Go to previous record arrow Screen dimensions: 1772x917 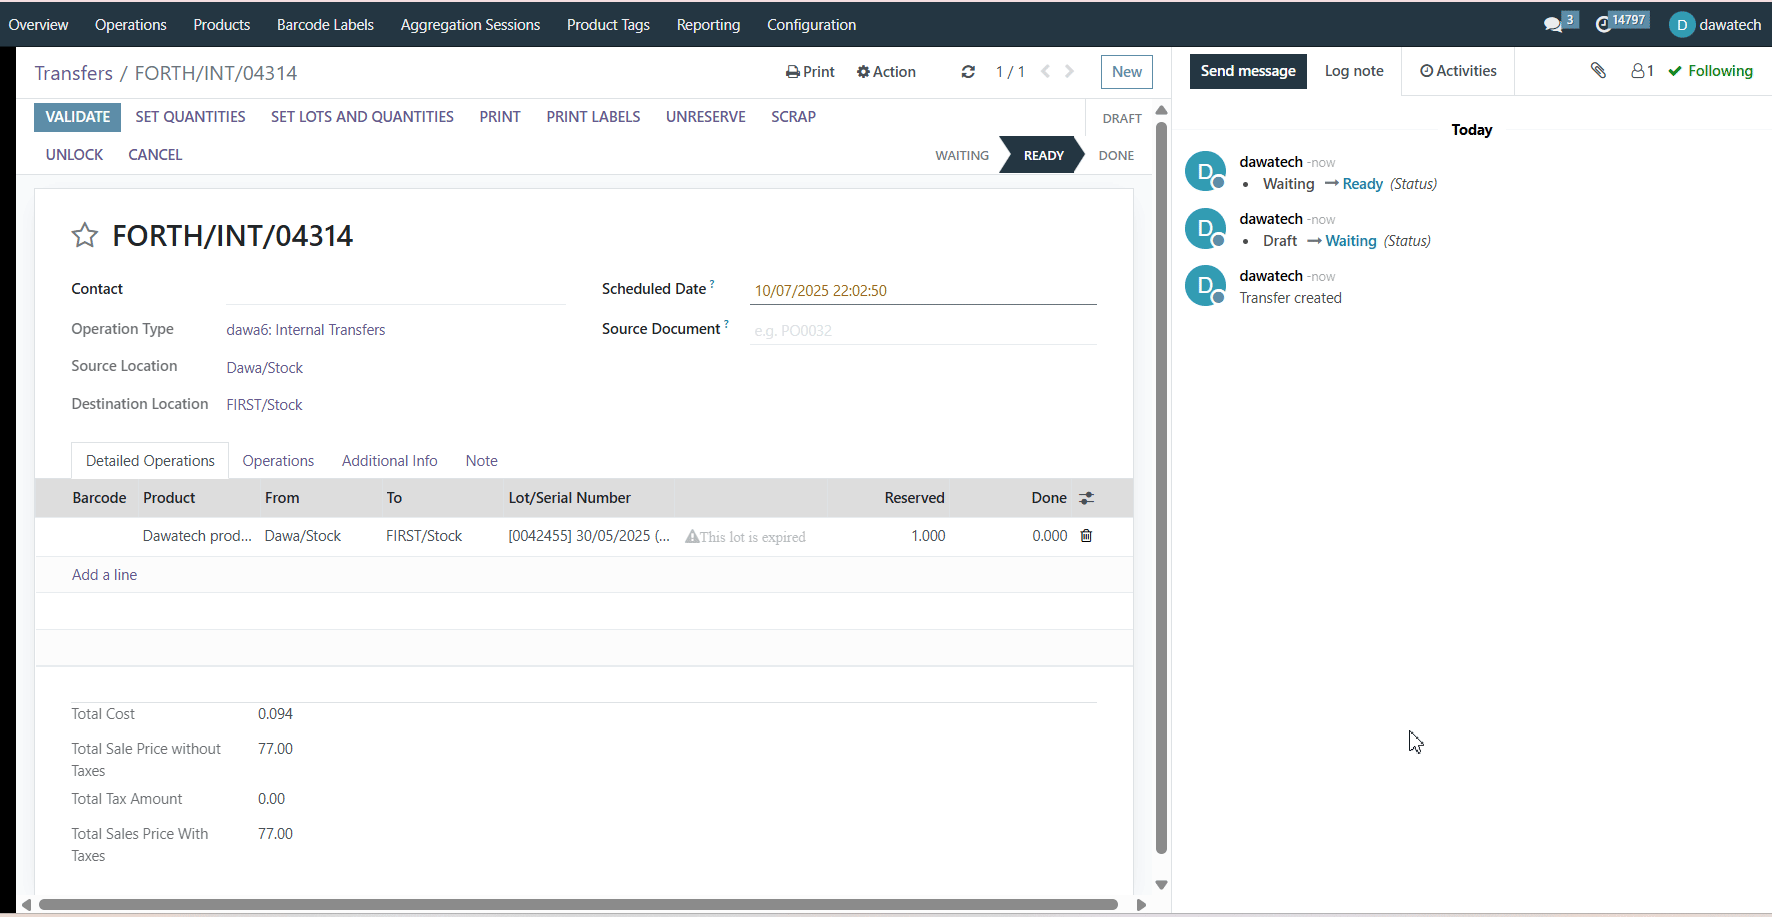coord(1046,72)
